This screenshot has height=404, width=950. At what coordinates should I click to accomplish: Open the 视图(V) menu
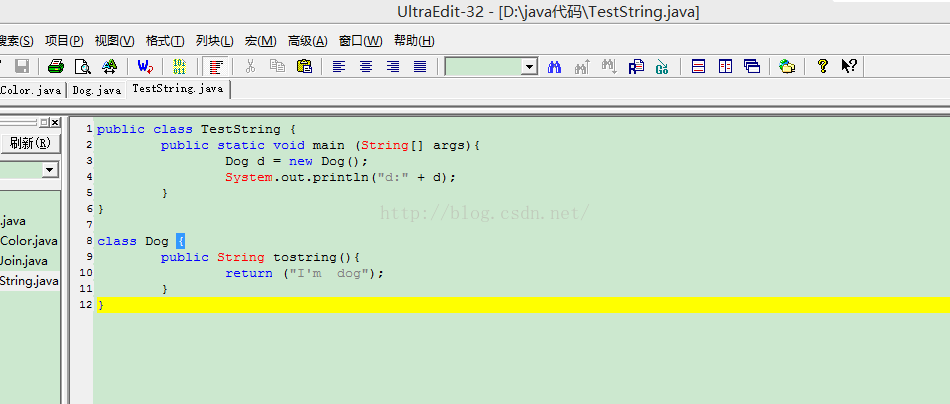(115, 41)
